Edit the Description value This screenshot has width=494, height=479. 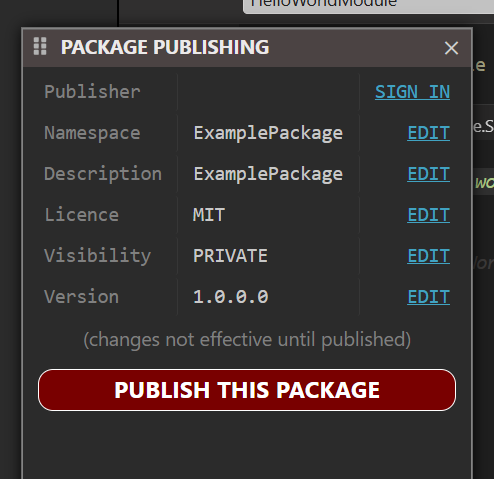428,174
